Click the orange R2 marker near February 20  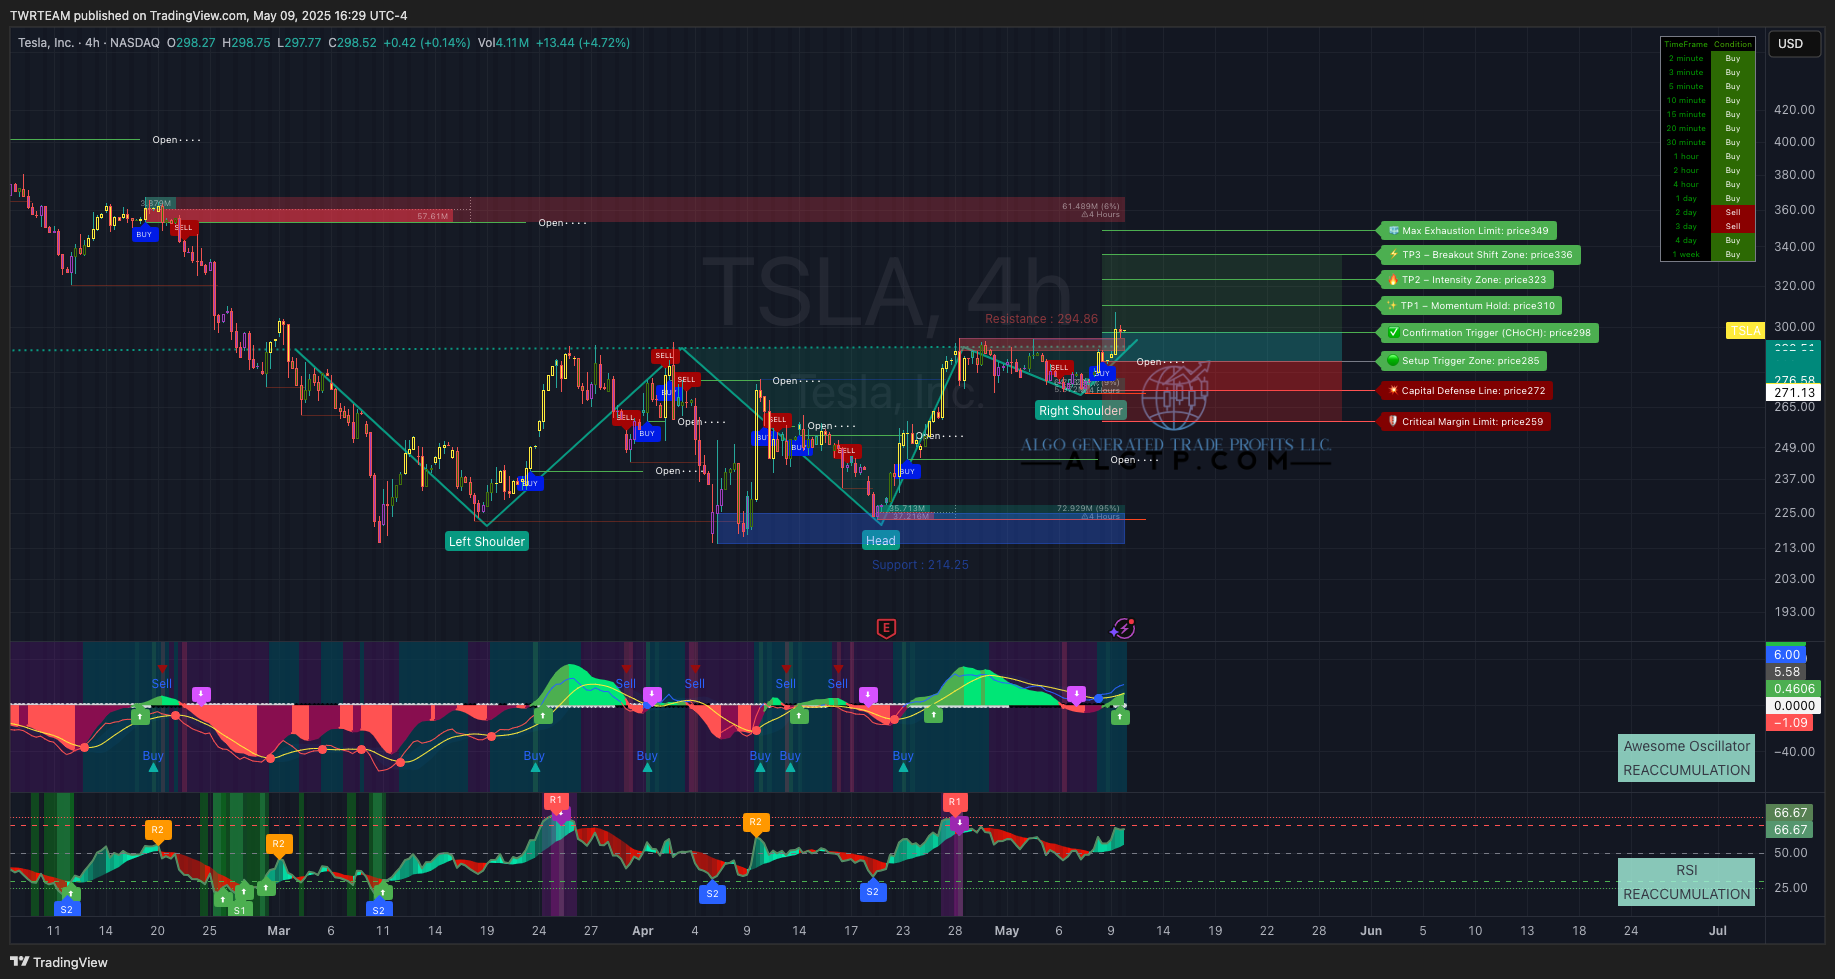click(157, 830)
